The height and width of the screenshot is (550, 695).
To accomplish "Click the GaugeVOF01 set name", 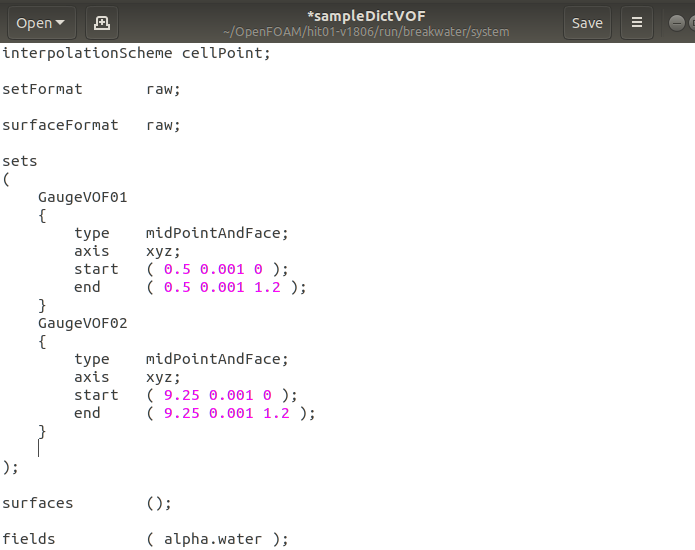I will (x=82, y=197).
